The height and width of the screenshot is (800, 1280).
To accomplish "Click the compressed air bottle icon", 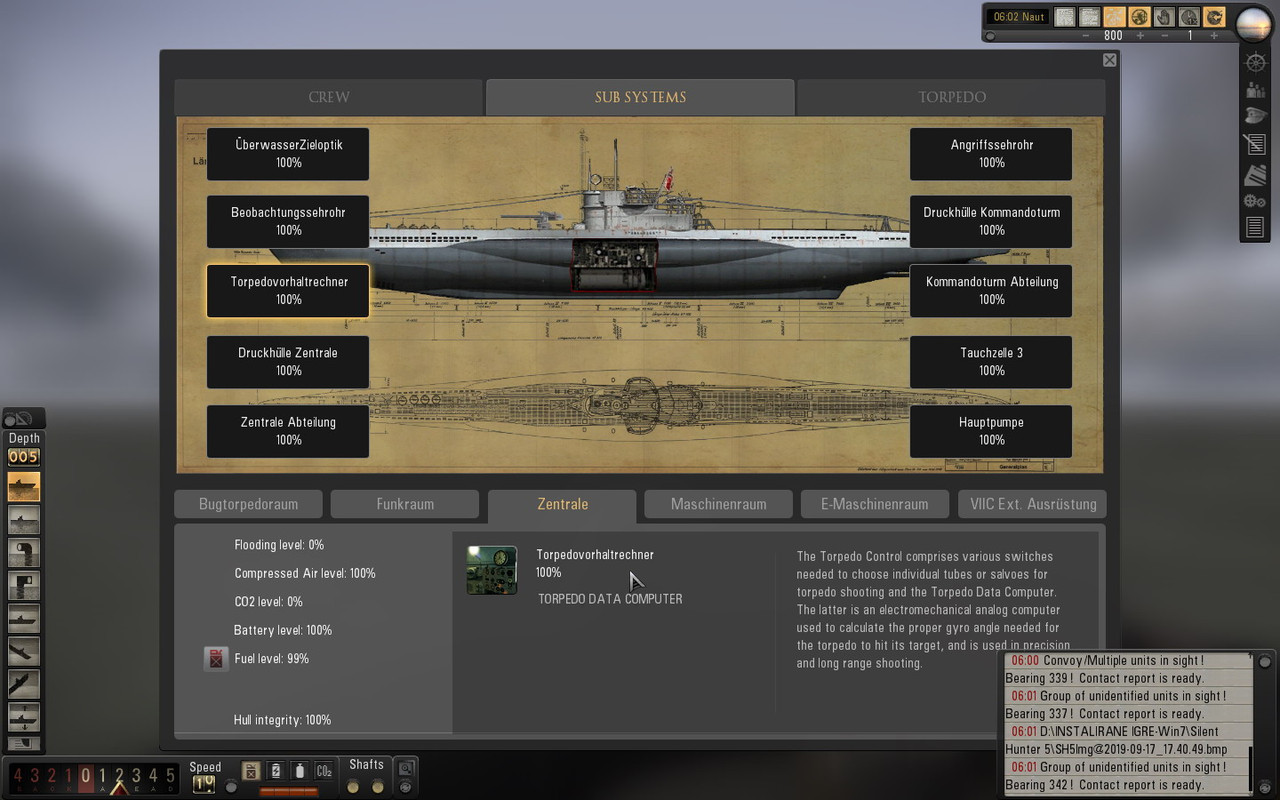I will point(300,771).
